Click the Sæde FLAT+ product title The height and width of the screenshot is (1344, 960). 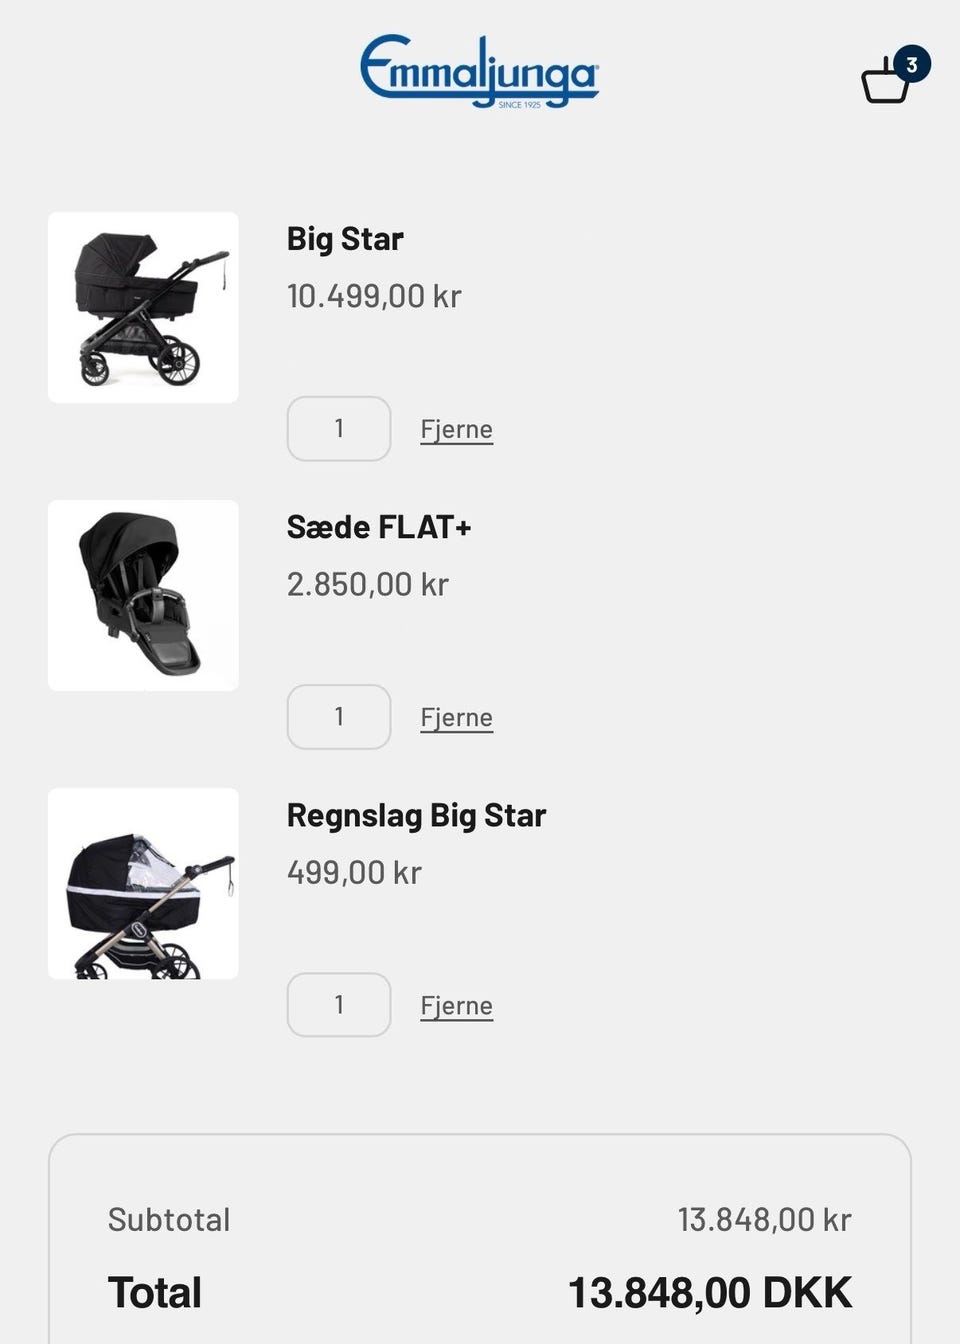379,527
